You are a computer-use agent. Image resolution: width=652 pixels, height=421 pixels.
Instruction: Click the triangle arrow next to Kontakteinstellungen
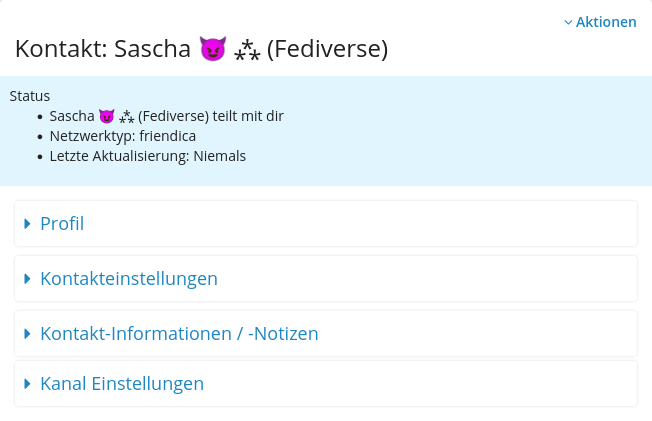(27, 279)
